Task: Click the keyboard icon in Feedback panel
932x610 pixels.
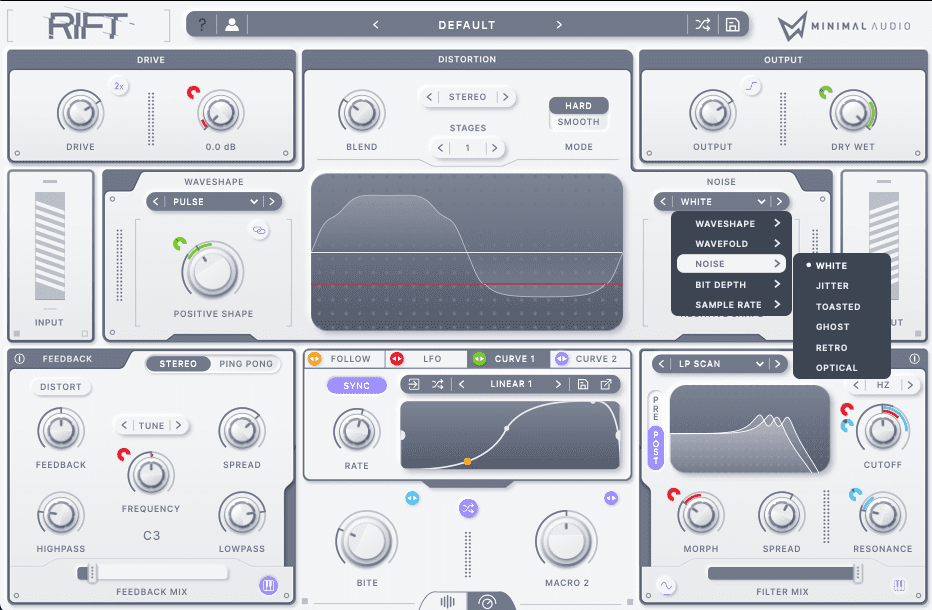Action: pyautogui.click(x=269, y=586)
